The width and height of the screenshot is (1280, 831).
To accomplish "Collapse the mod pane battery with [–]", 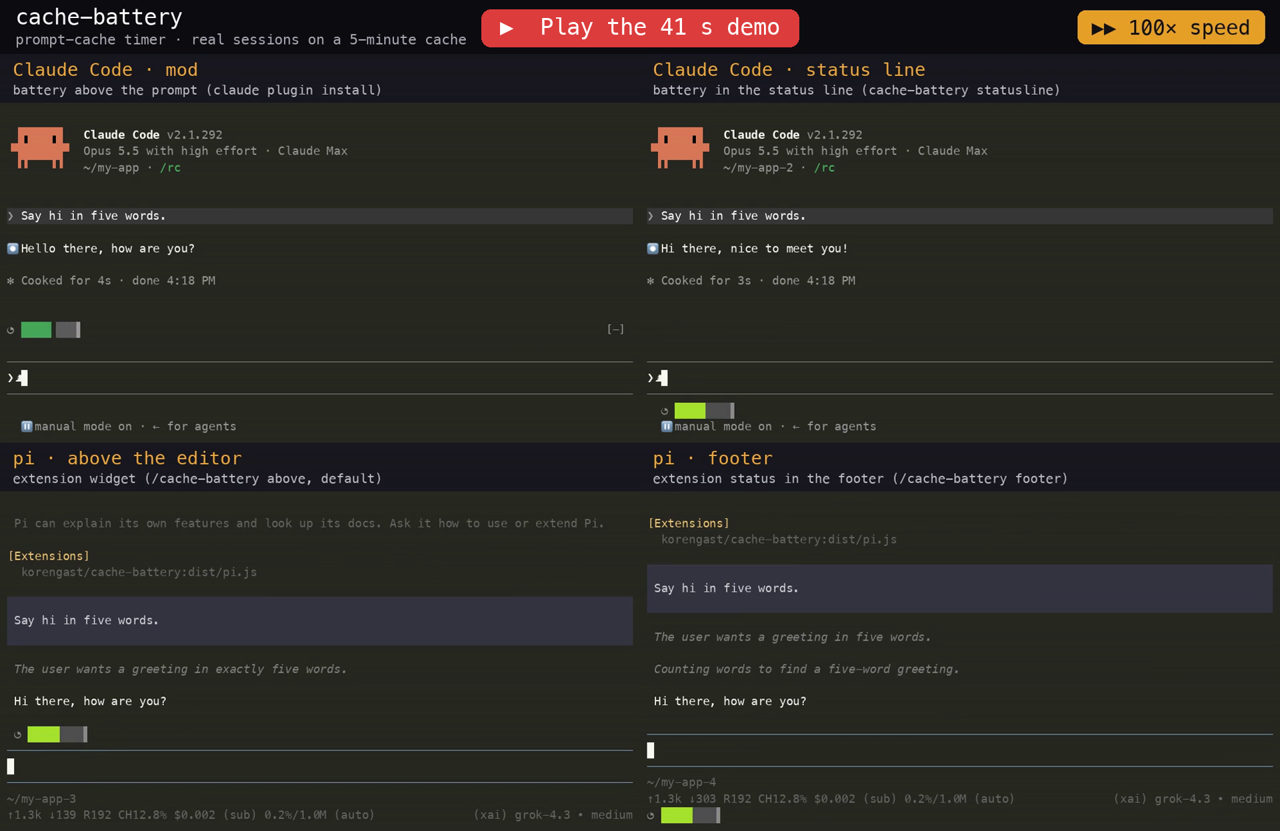I will tap(616, 329).
